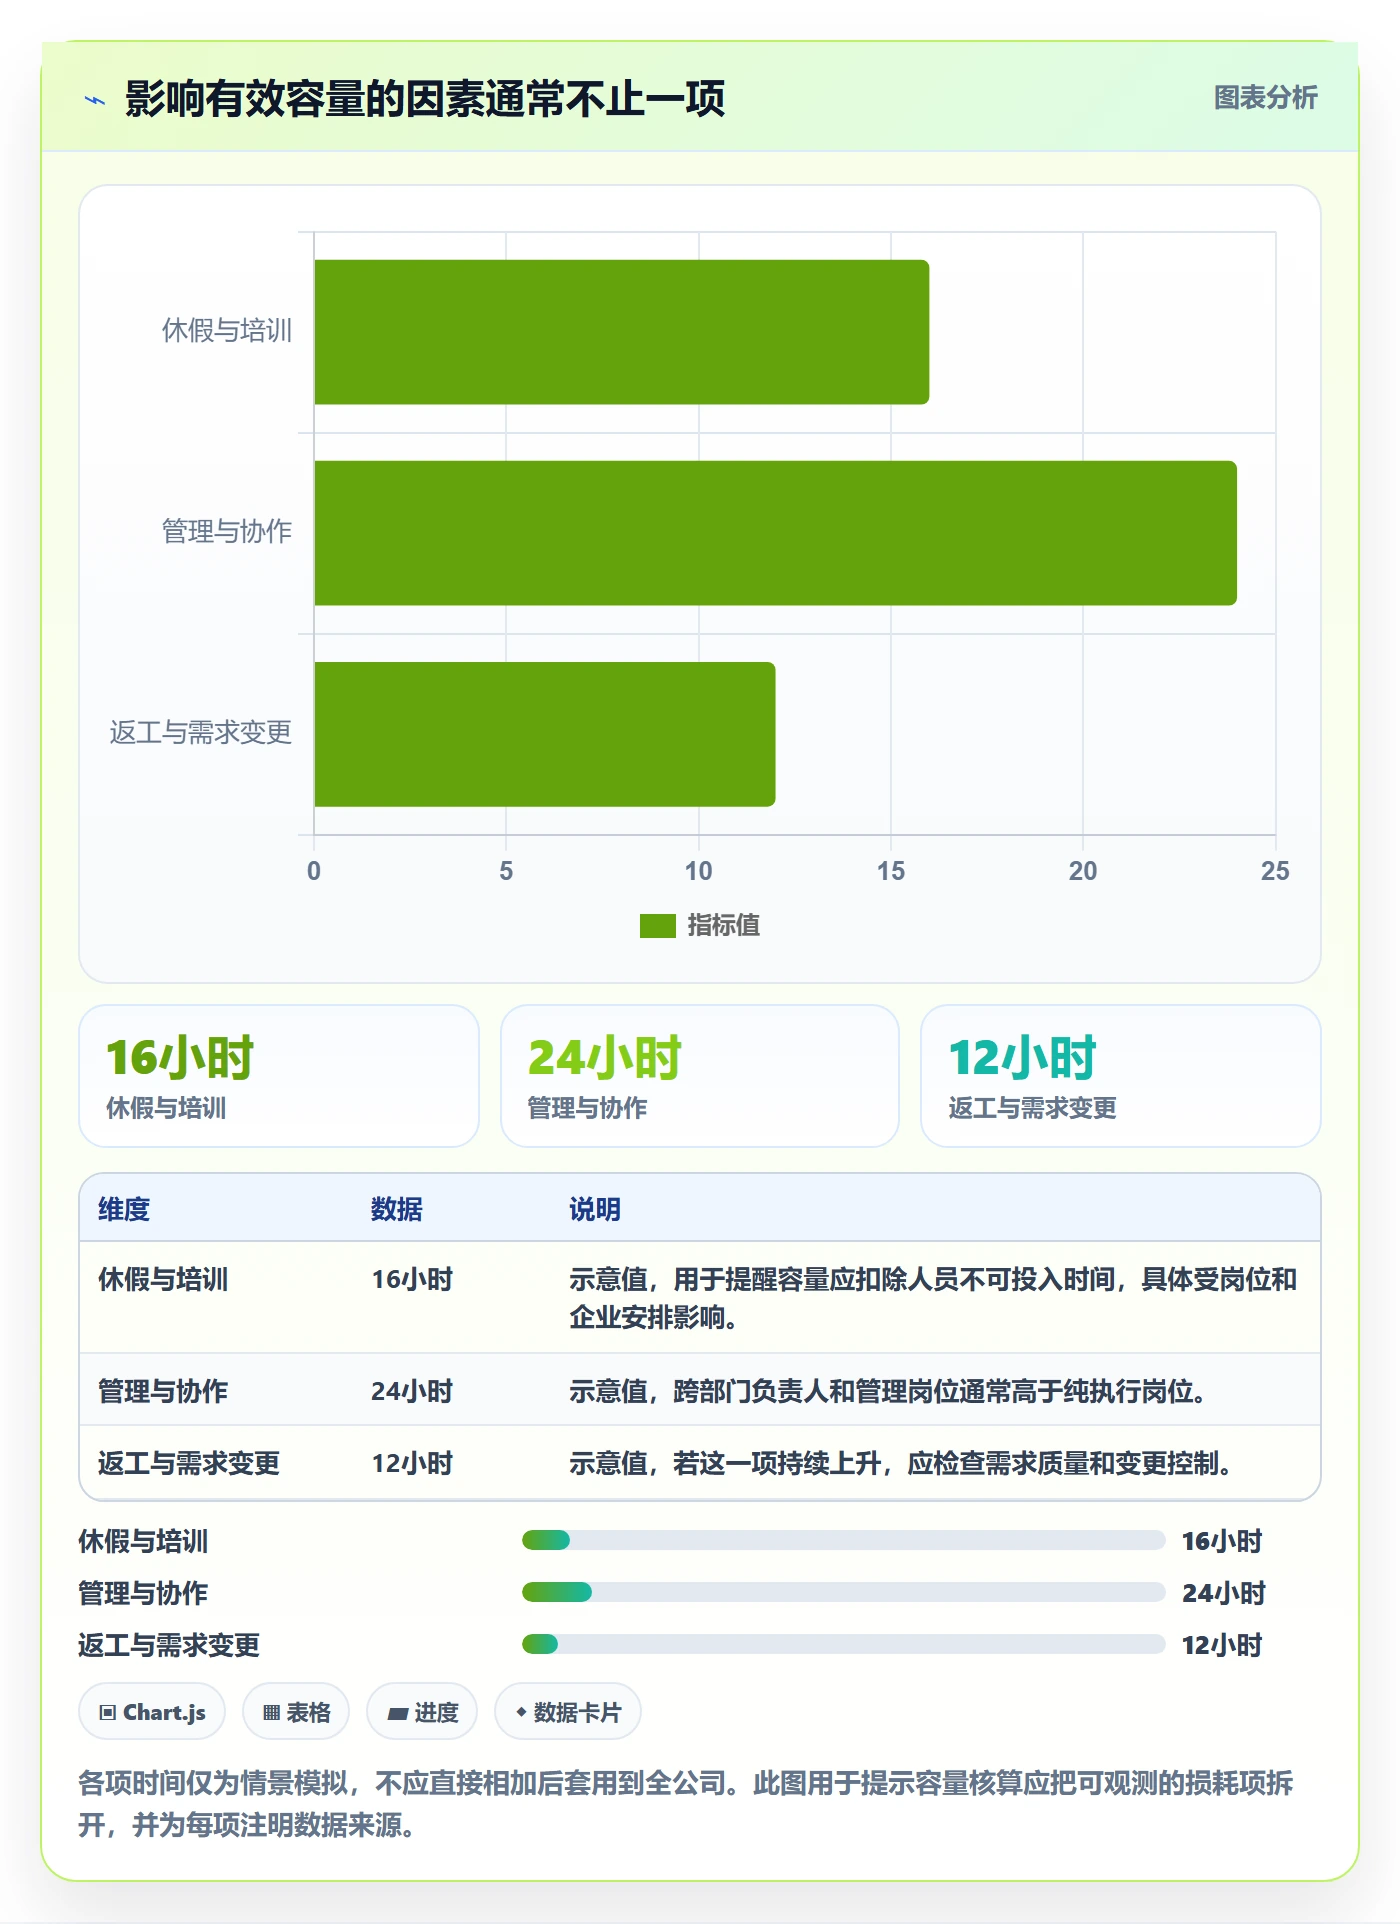Click the title 影响有效容量的因素通常不止一项

pos(425,99)
